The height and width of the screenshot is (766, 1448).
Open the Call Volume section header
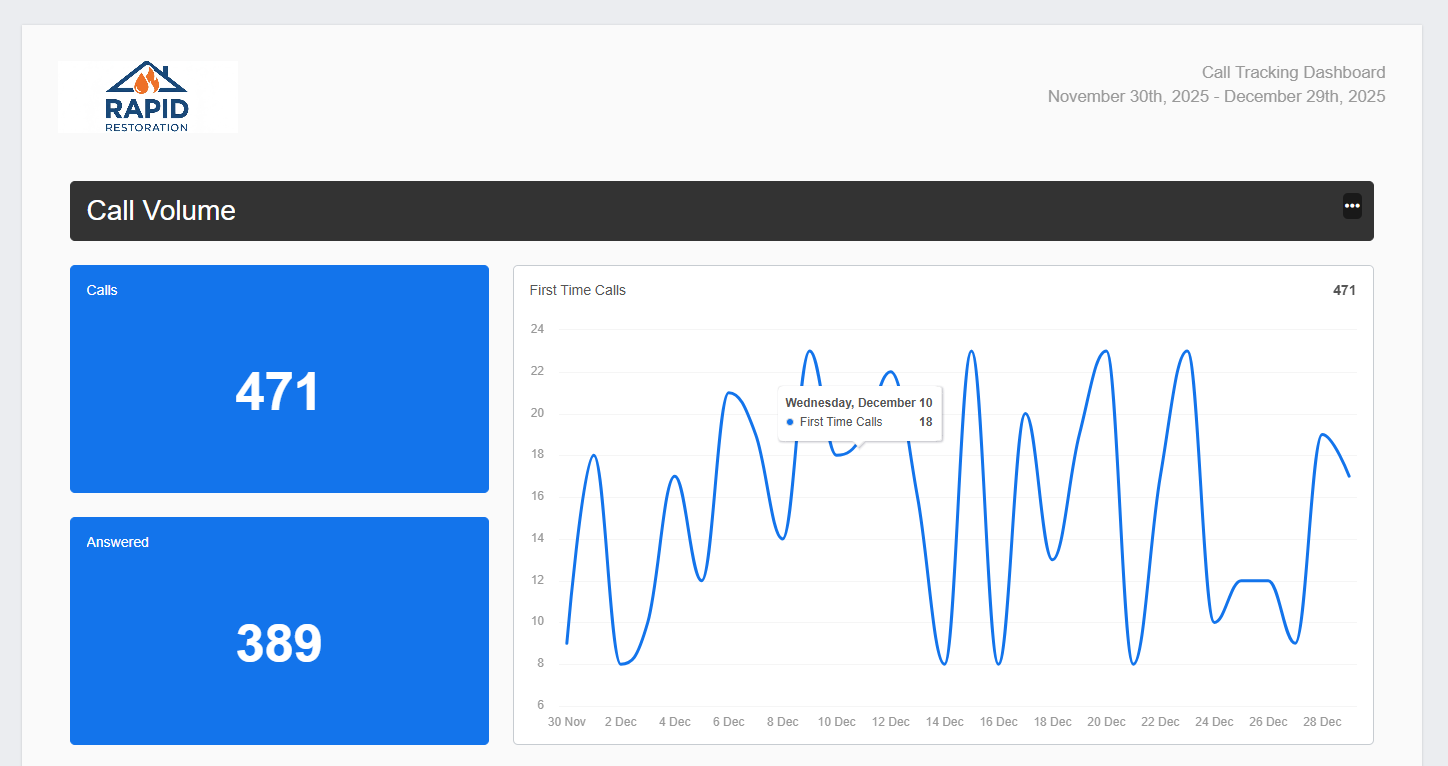tap(161, 211)
